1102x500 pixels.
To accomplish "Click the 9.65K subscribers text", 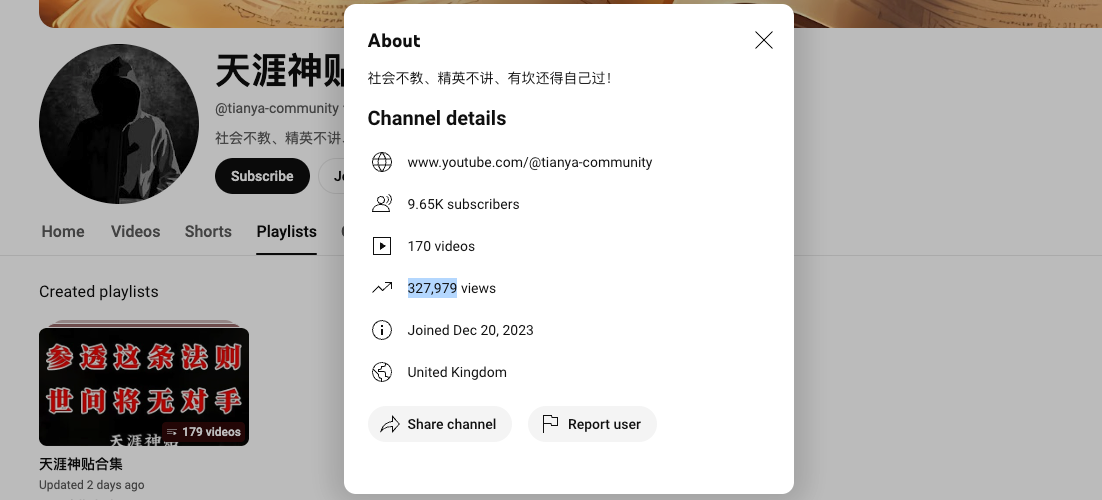I will pos(463,204).
